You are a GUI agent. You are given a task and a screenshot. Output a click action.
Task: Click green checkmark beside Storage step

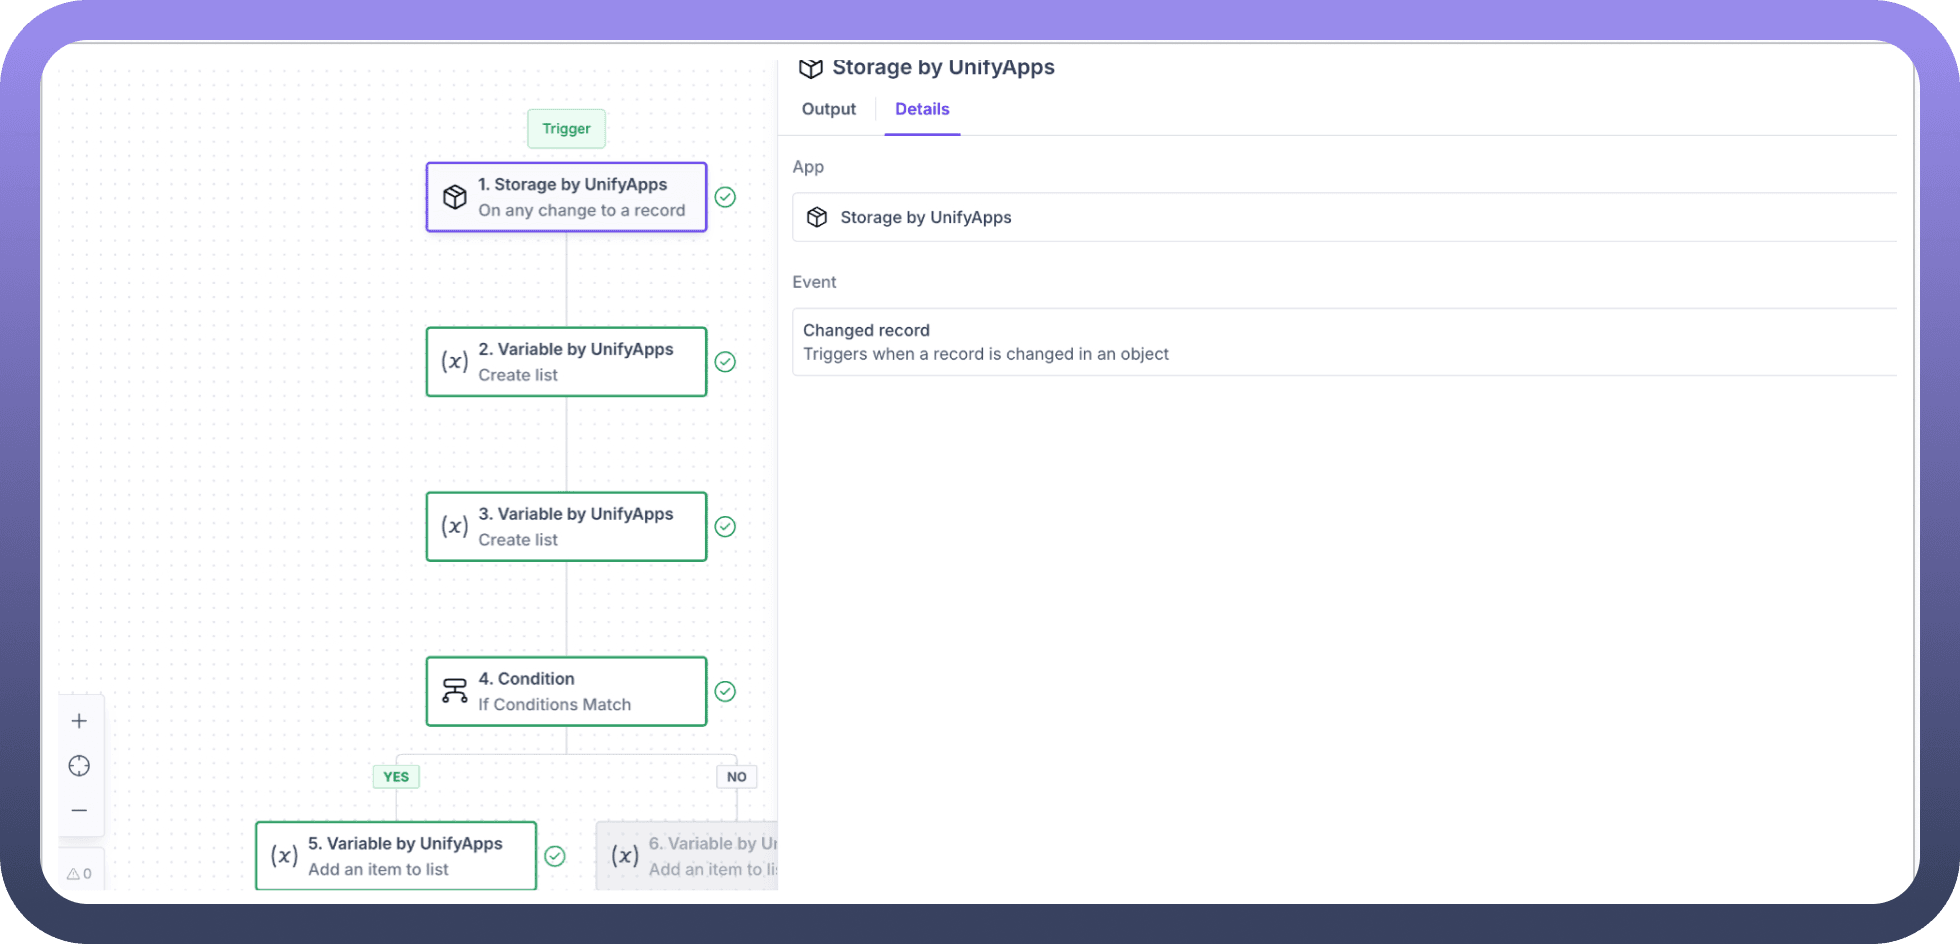pyautogui.click(x=725, y=197)
